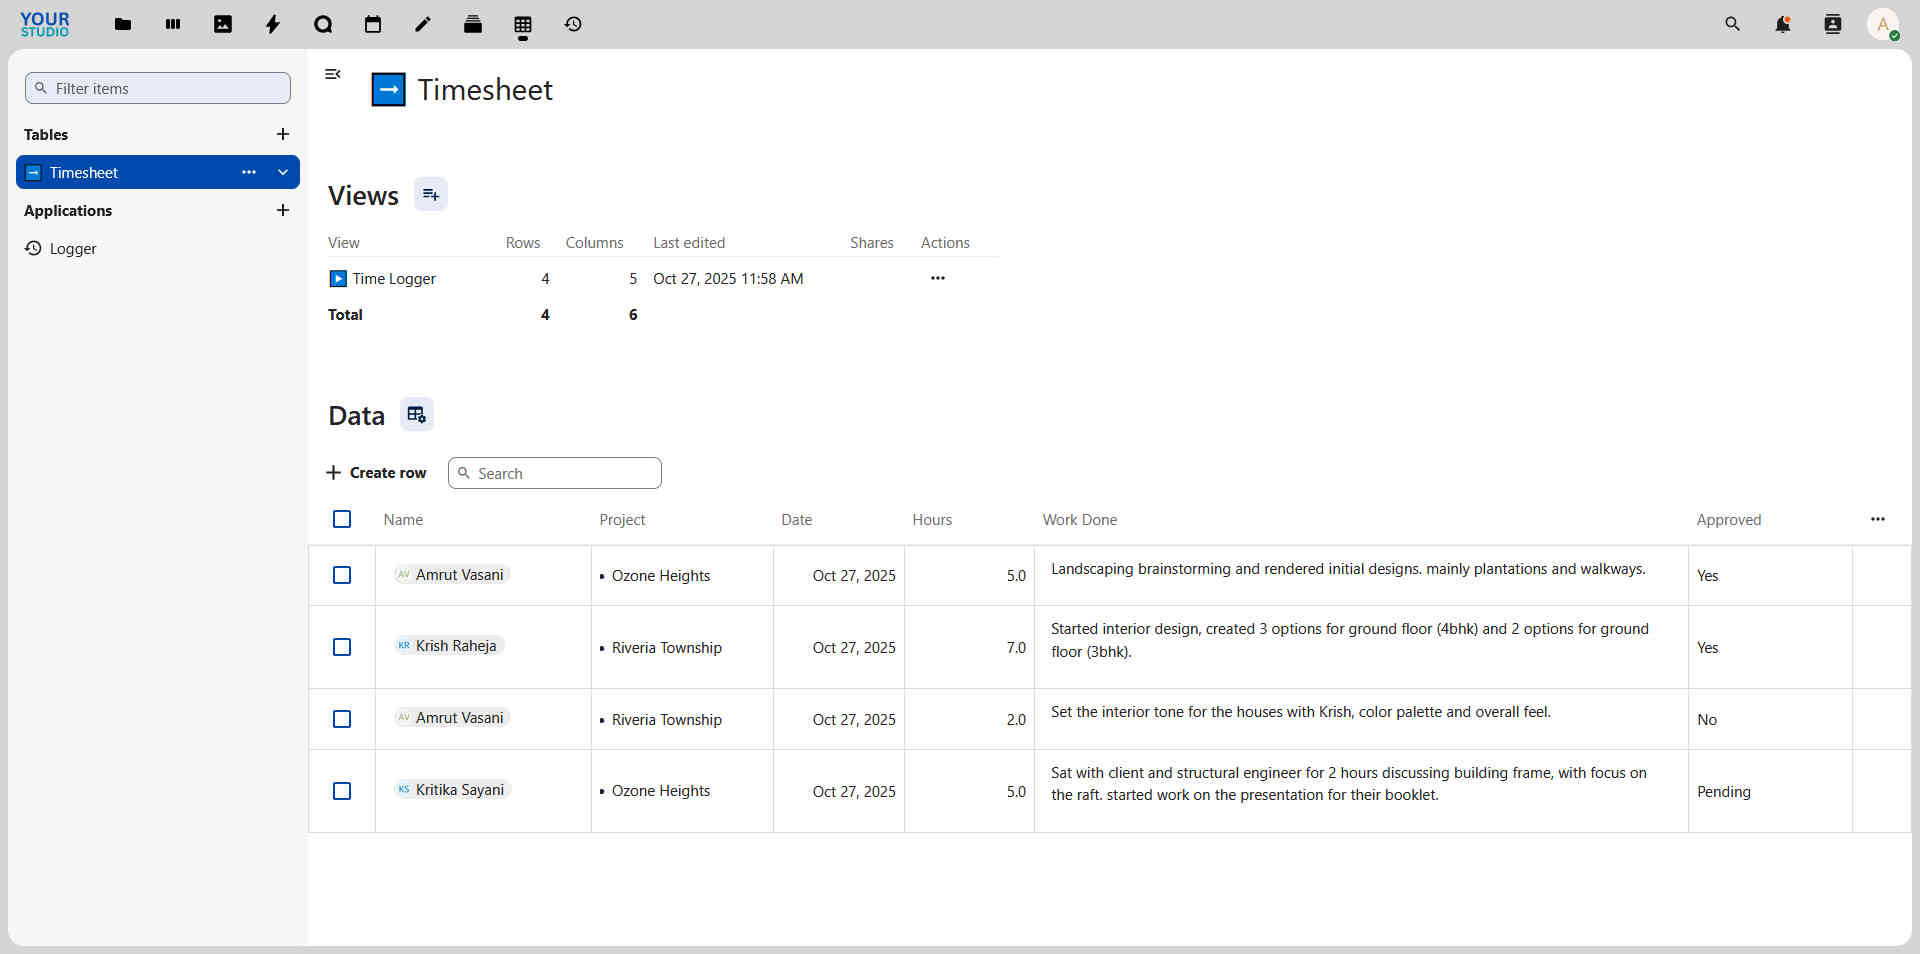Tick the select-all rows checkbox in header
Screen dimensions: 1920x954
[342, 519]
